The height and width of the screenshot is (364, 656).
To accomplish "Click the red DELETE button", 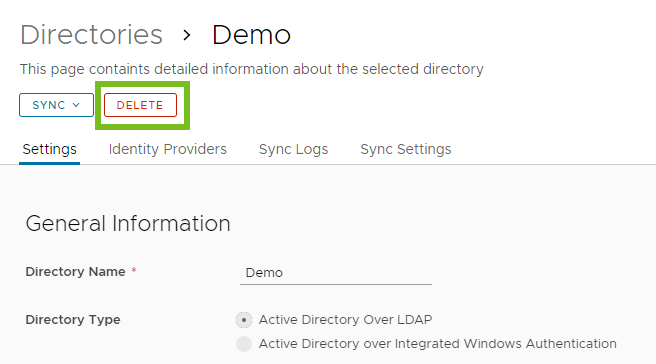I will point(140,105).
